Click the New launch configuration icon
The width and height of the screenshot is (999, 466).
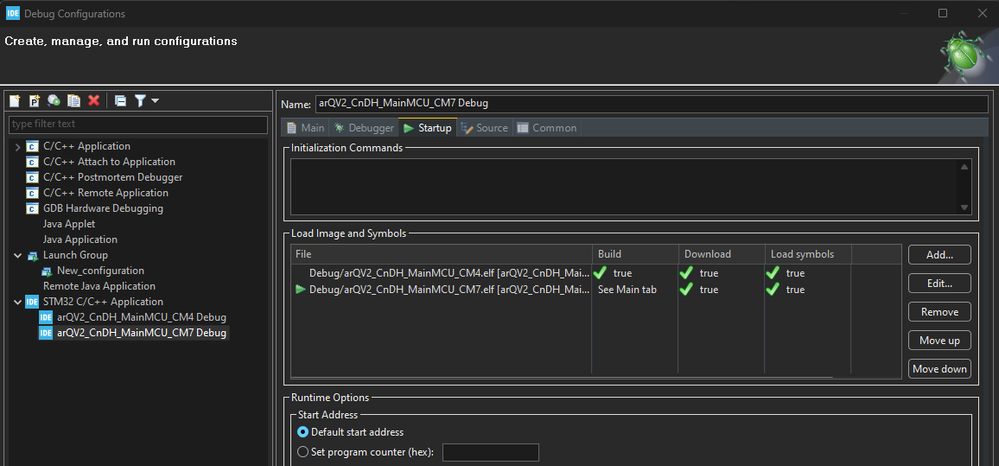pos(14,101)
